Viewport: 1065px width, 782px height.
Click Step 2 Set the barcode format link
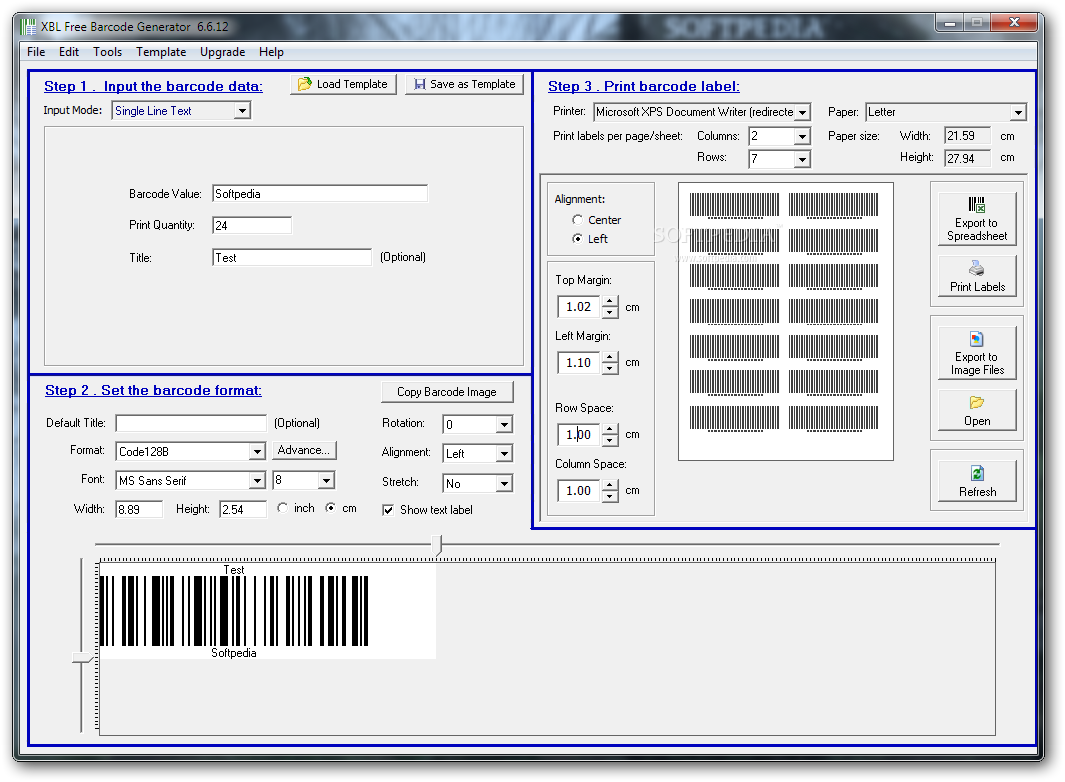click(154, 390)
